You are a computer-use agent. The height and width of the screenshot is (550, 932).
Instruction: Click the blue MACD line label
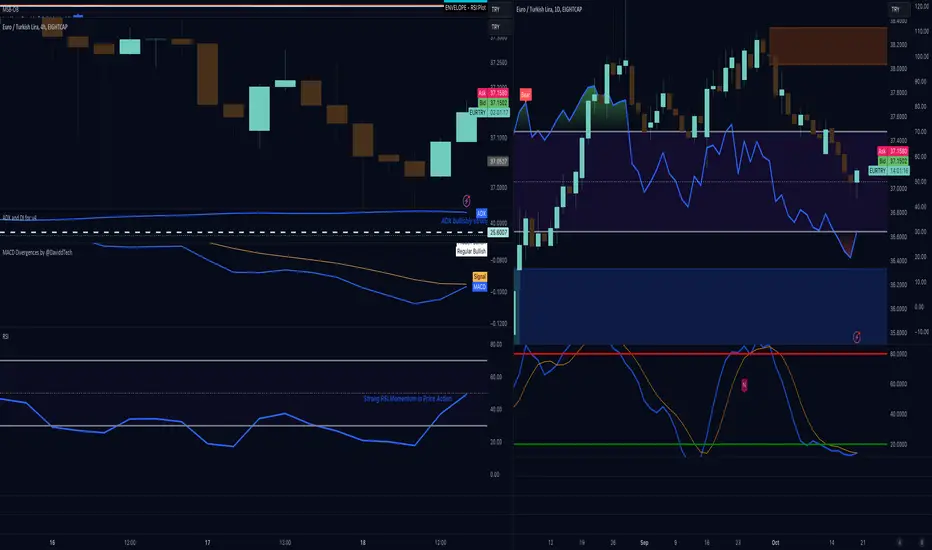pyautogui.click(x=480, y=287)
